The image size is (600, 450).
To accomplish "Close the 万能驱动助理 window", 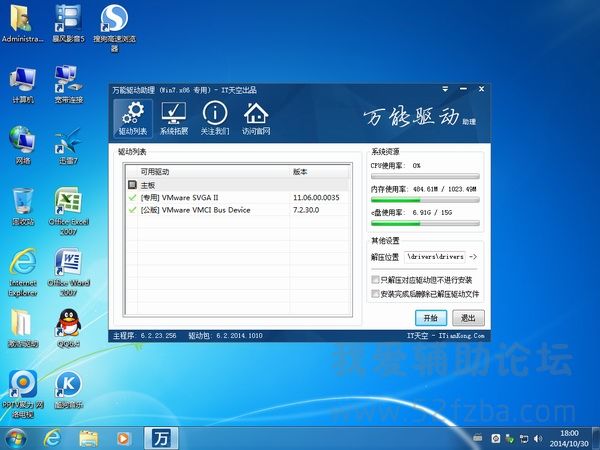I will (x=481, y=89).
